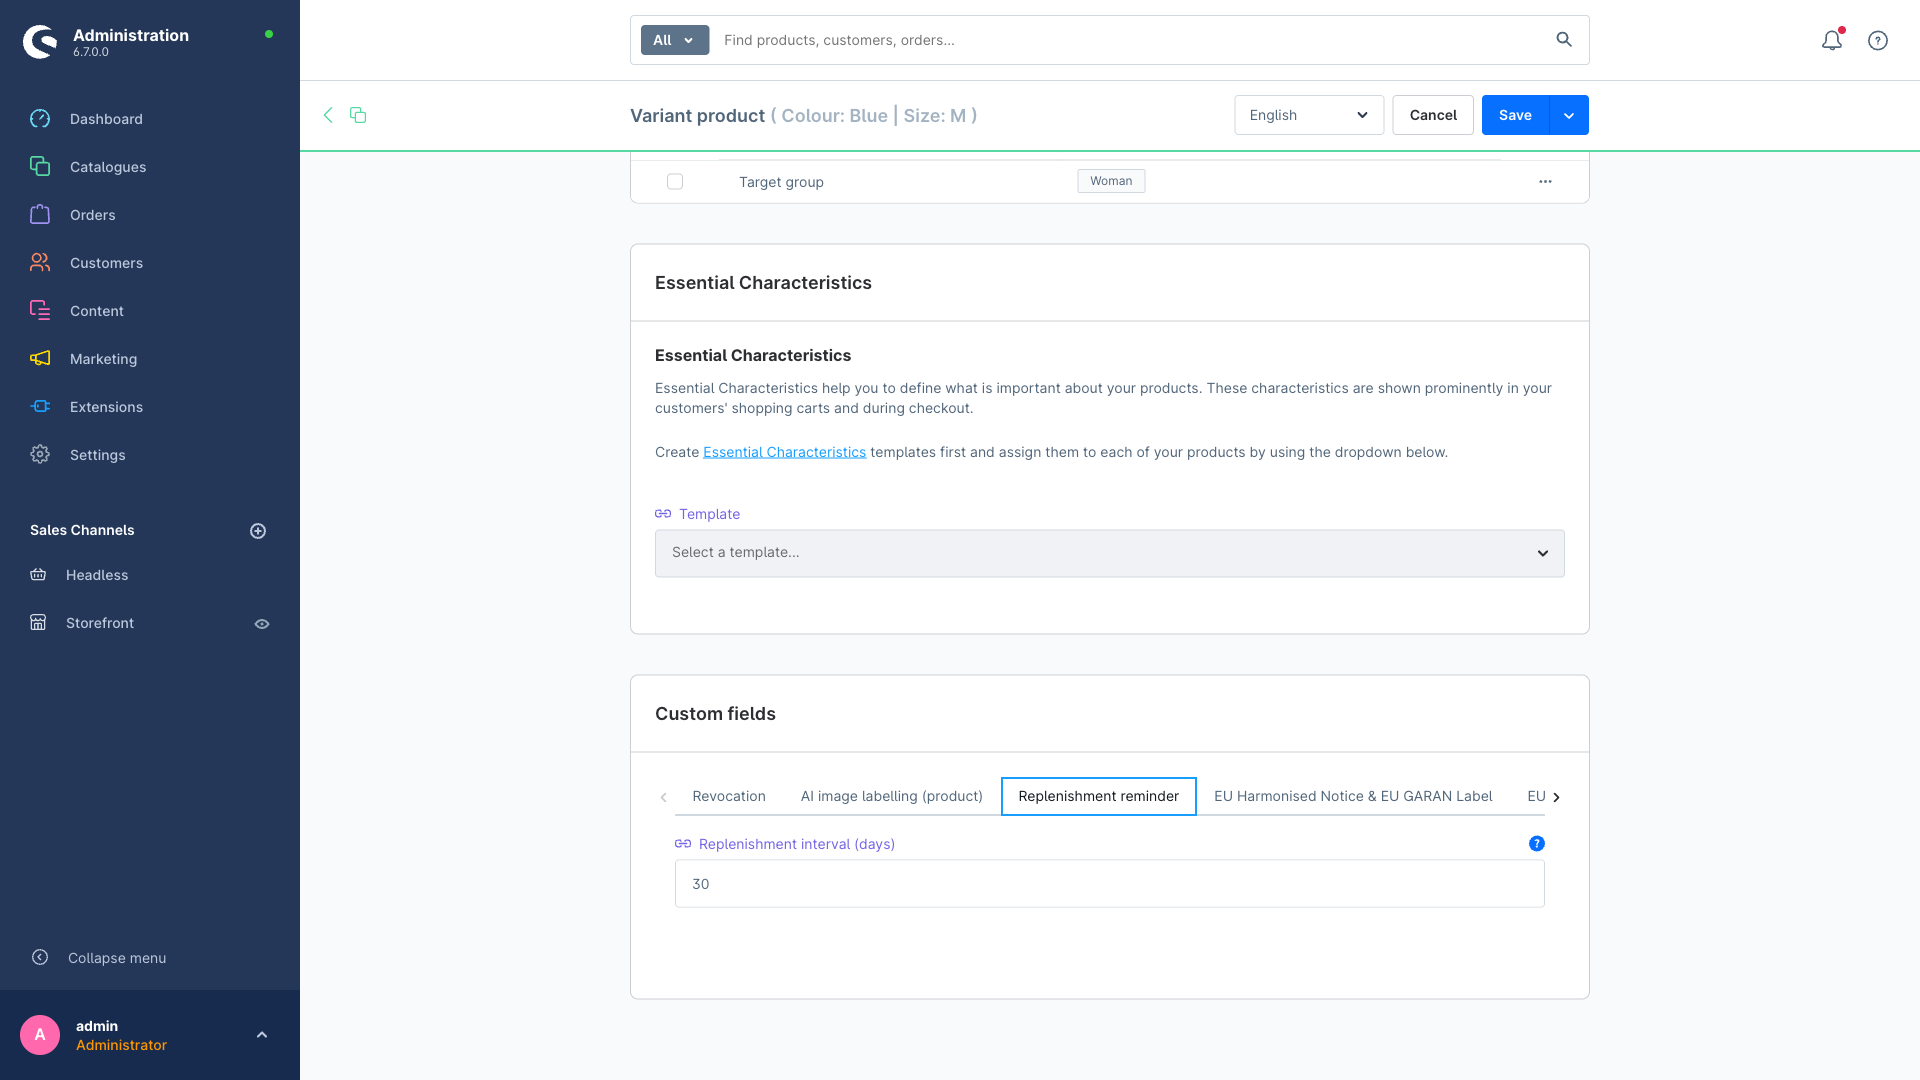
Task: Open the English language dropdown
Action: click(x=1308, y=115)
